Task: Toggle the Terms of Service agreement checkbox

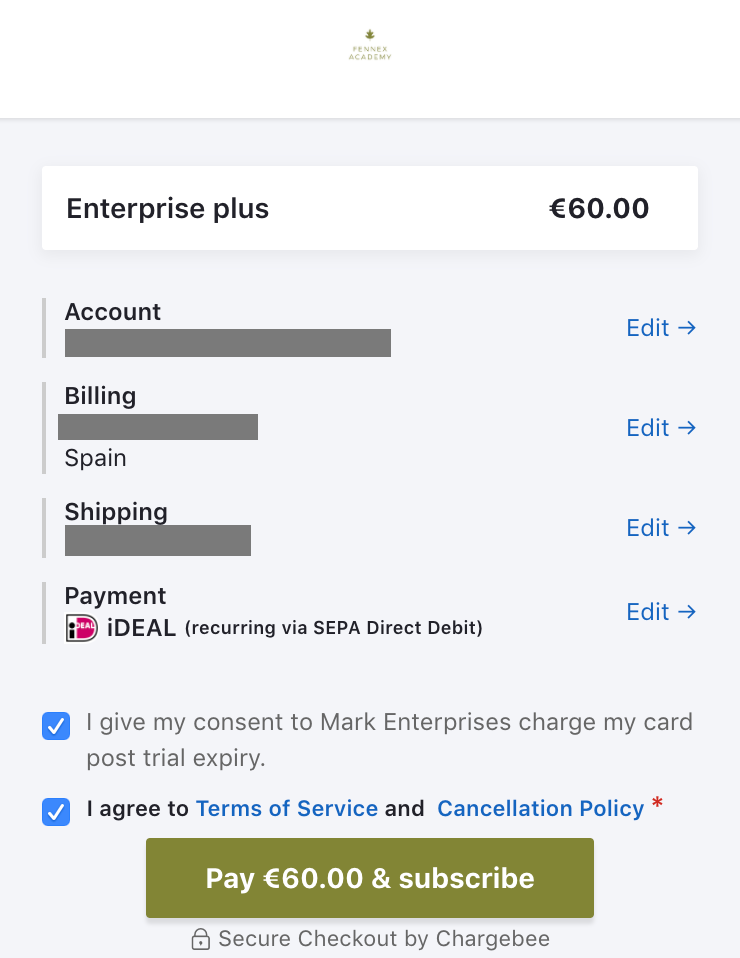Action: [x=57, y=811]
